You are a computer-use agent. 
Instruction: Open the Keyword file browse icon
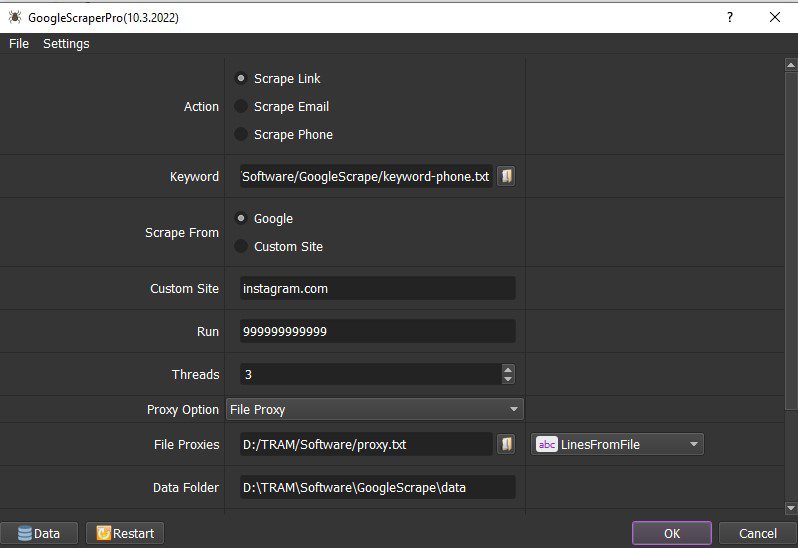[506, 176]
